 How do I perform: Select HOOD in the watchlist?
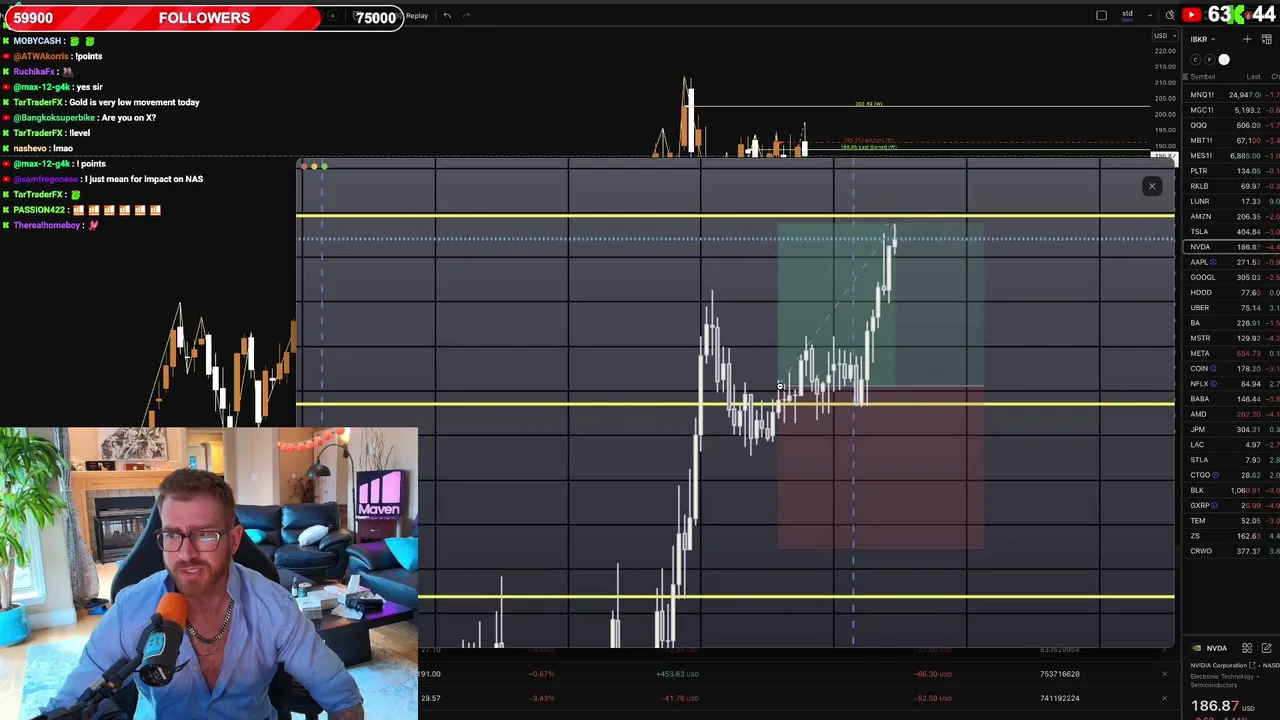coord(1232,292)
